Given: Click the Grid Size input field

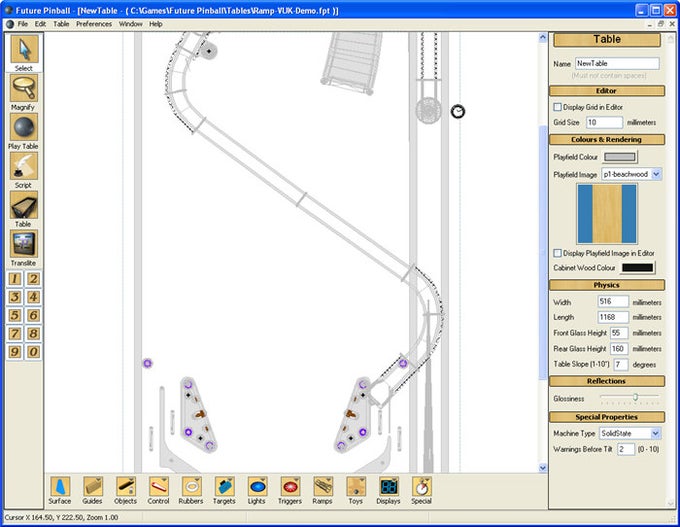Looking at the screenshot, I should [605, 122].
